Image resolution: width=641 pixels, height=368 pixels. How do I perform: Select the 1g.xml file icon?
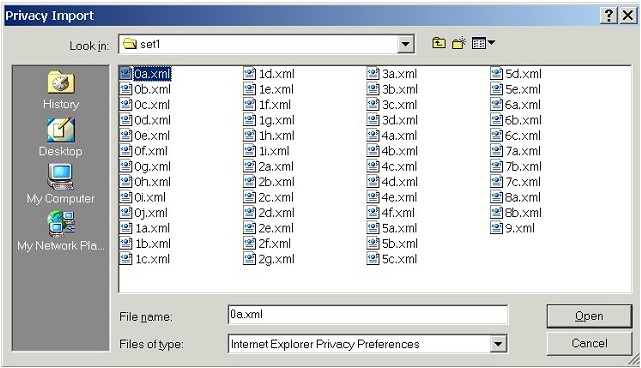pyautogui.click(x=249, y=120)
